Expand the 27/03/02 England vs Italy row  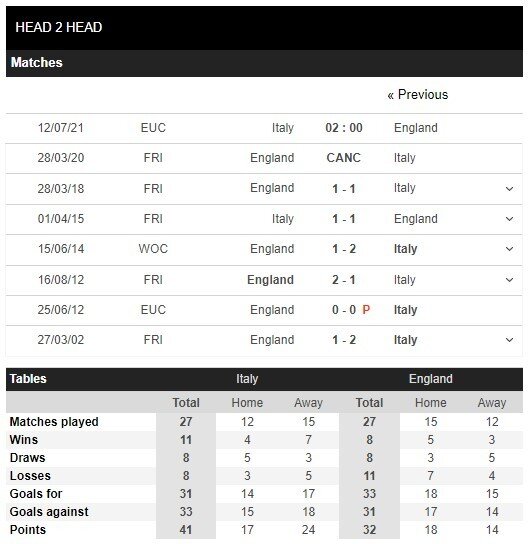click(x=509, y=340)
